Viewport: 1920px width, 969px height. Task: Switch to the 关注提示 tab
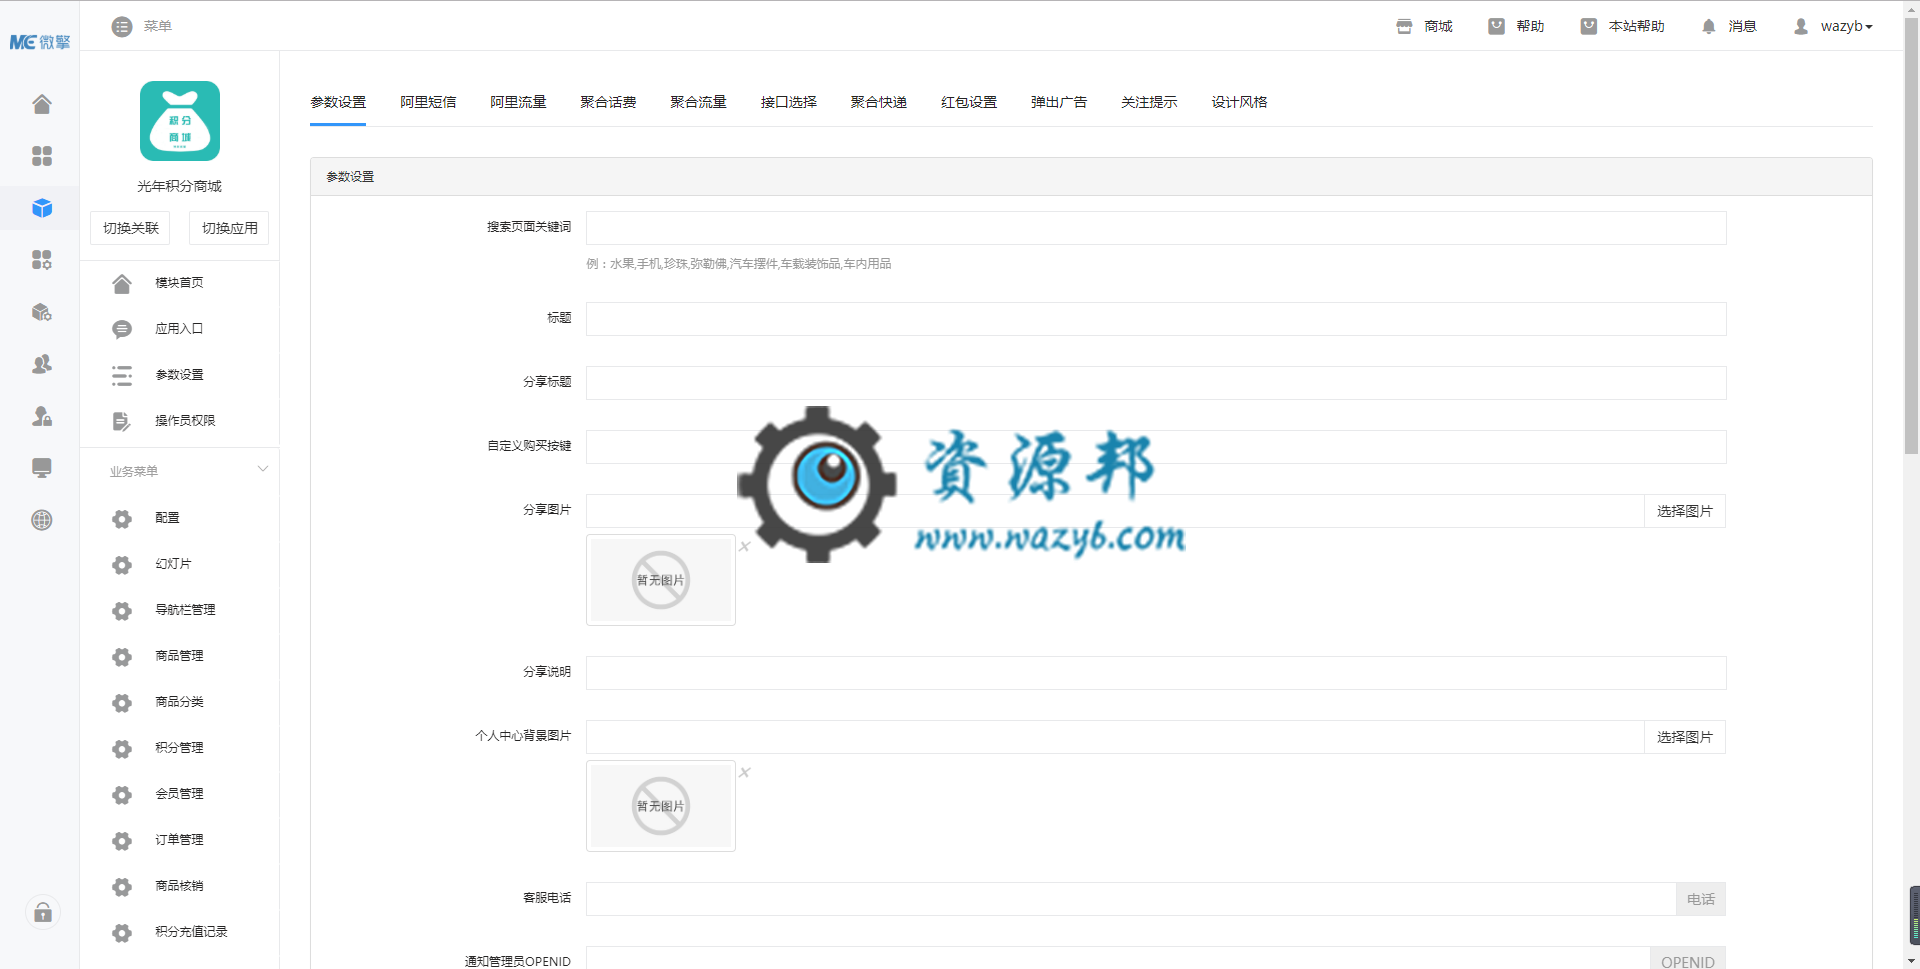[x=1148, y=102]
